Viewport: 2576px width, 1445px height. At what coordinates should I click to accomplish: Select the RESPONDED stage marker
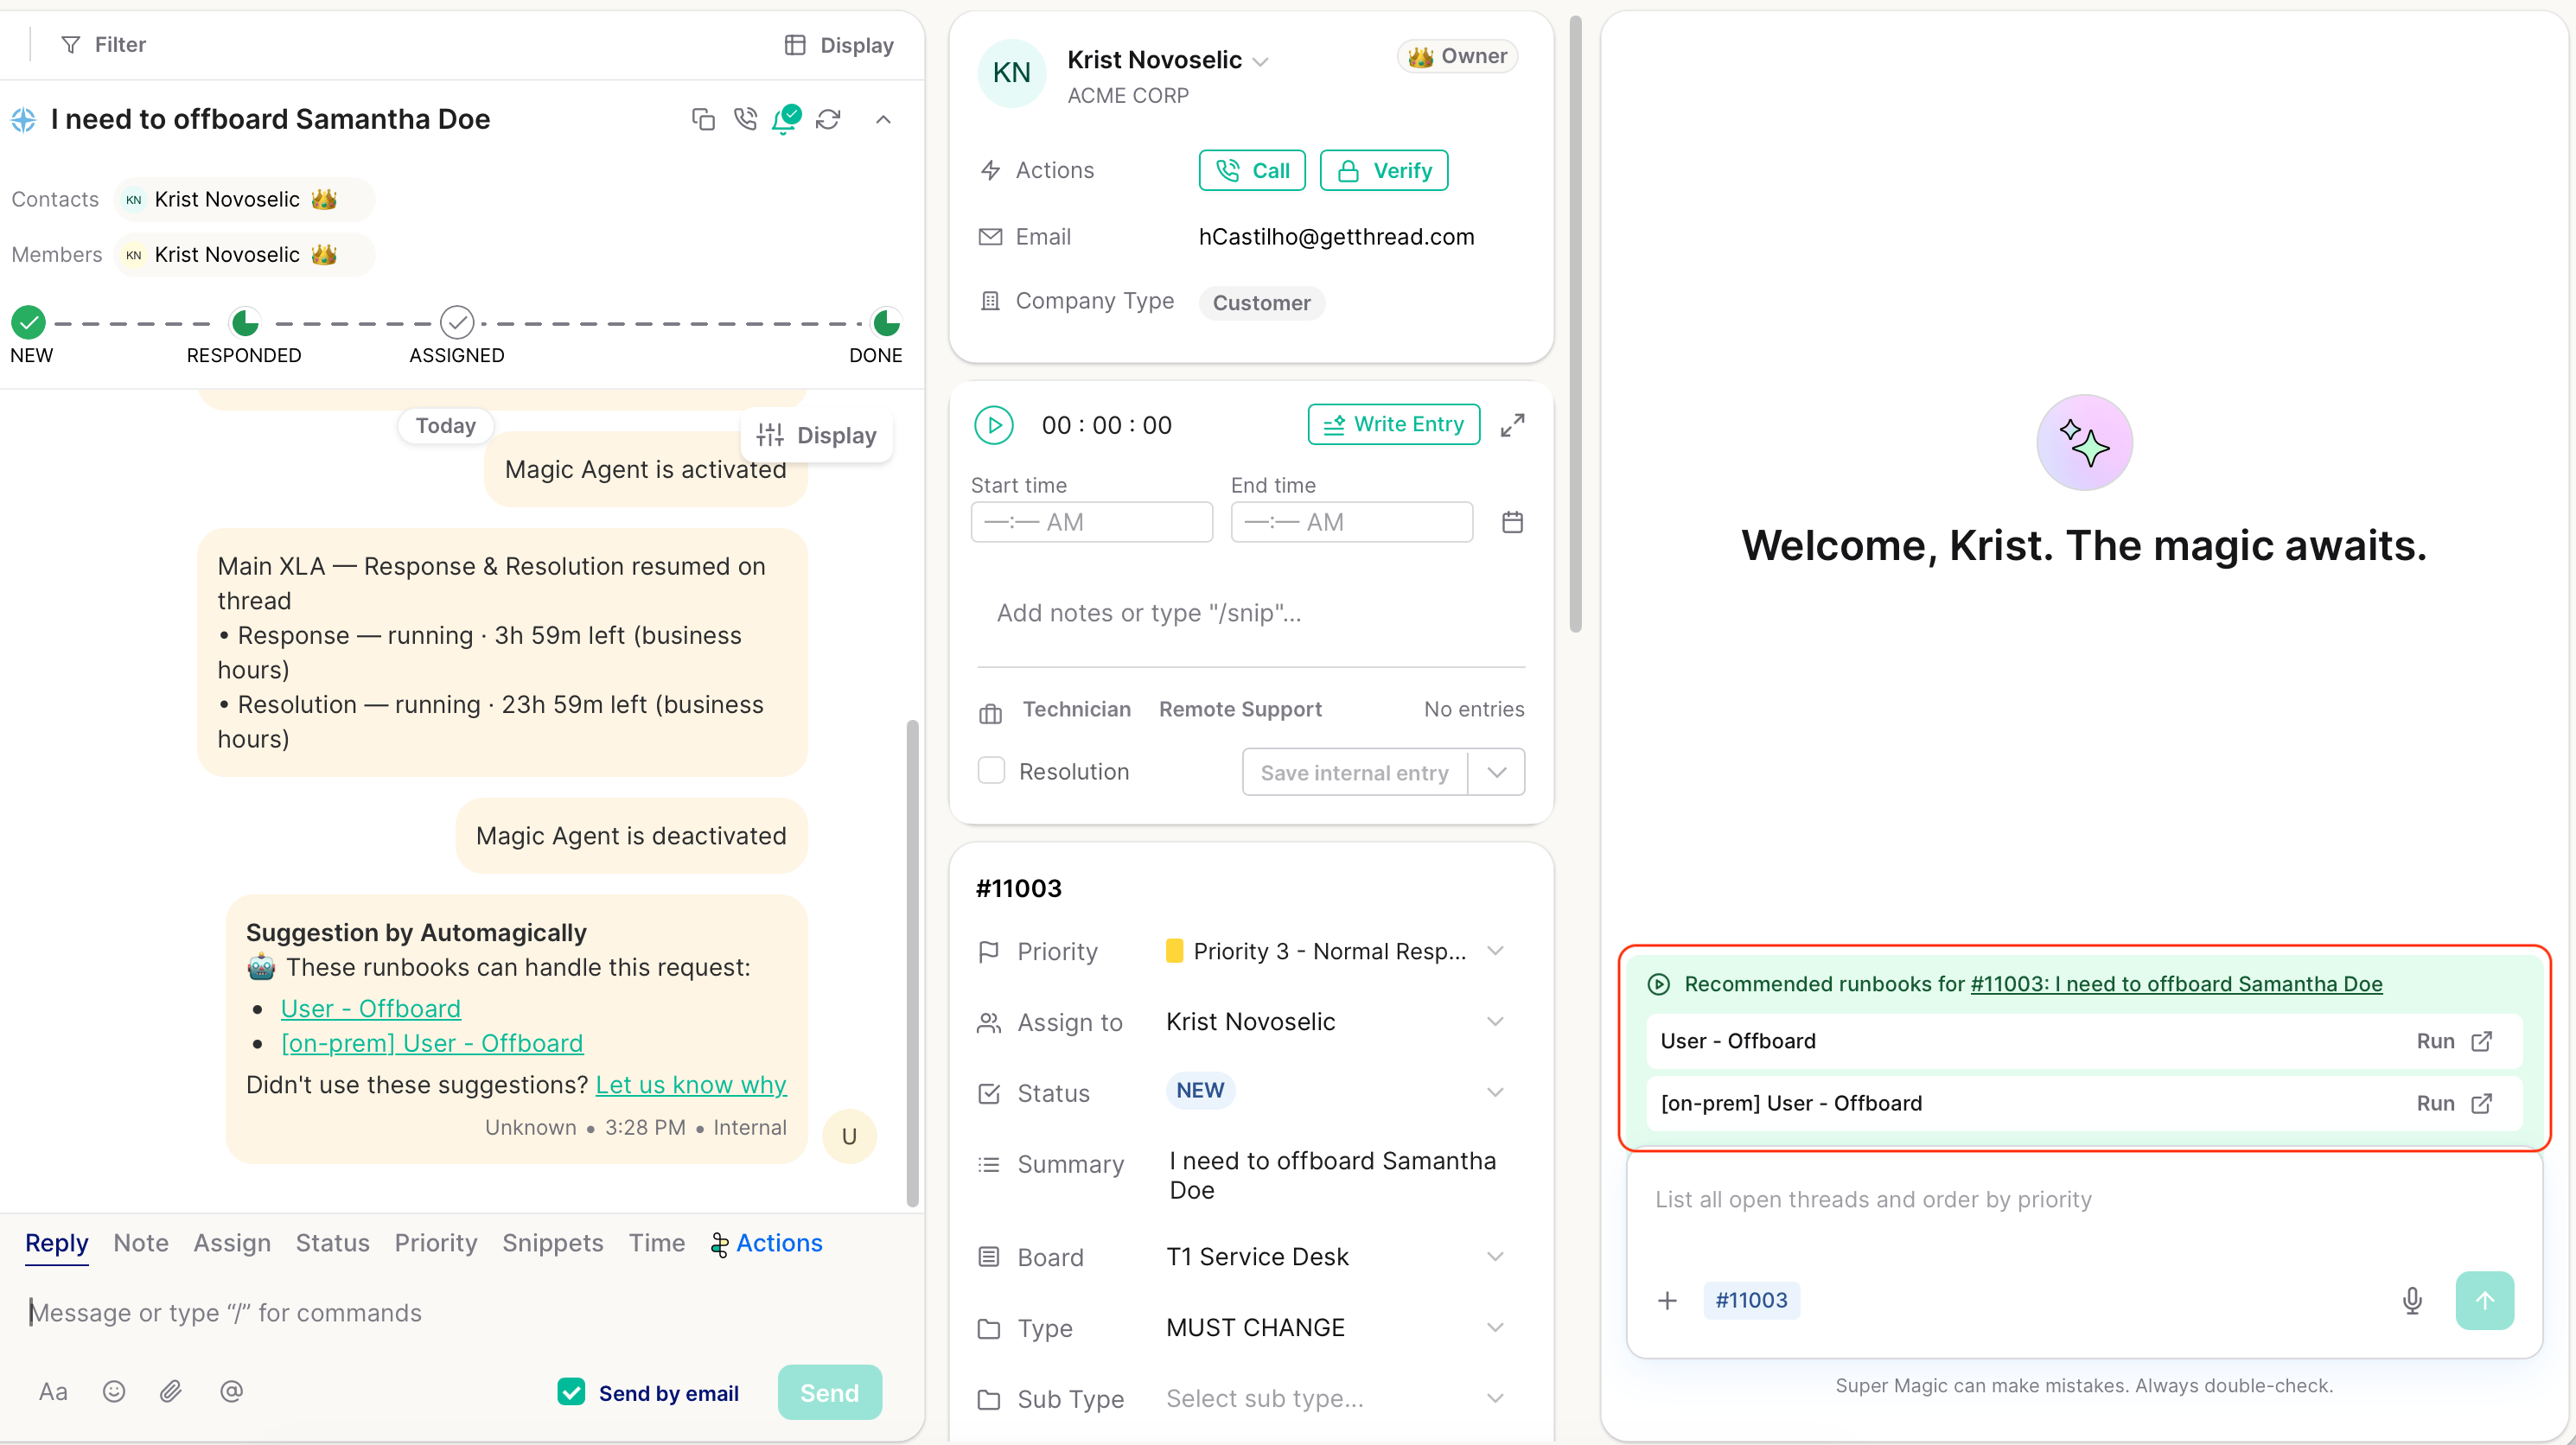(x=244, y=323)
